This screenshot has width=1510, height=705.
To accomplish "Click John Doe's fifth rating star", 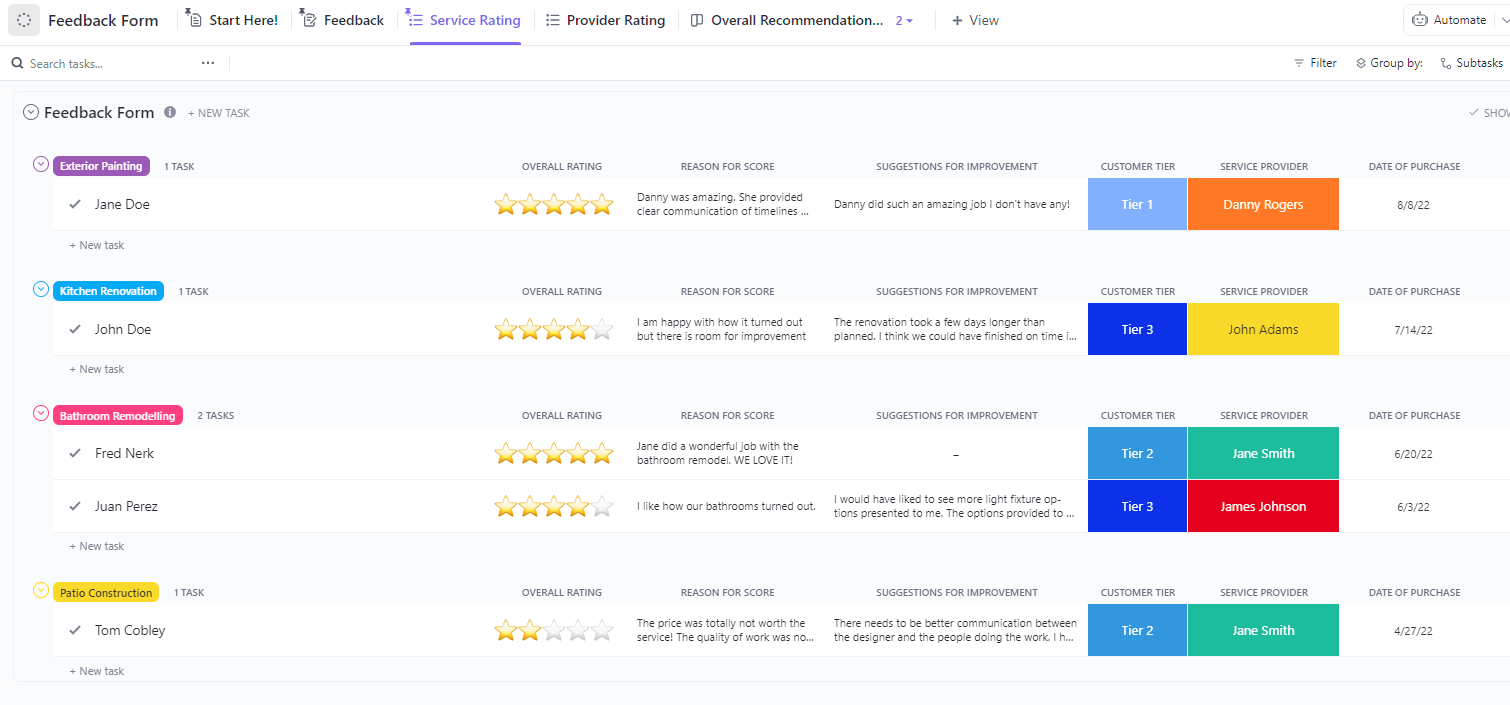I will pyautogui.click(x=602, y=329).
